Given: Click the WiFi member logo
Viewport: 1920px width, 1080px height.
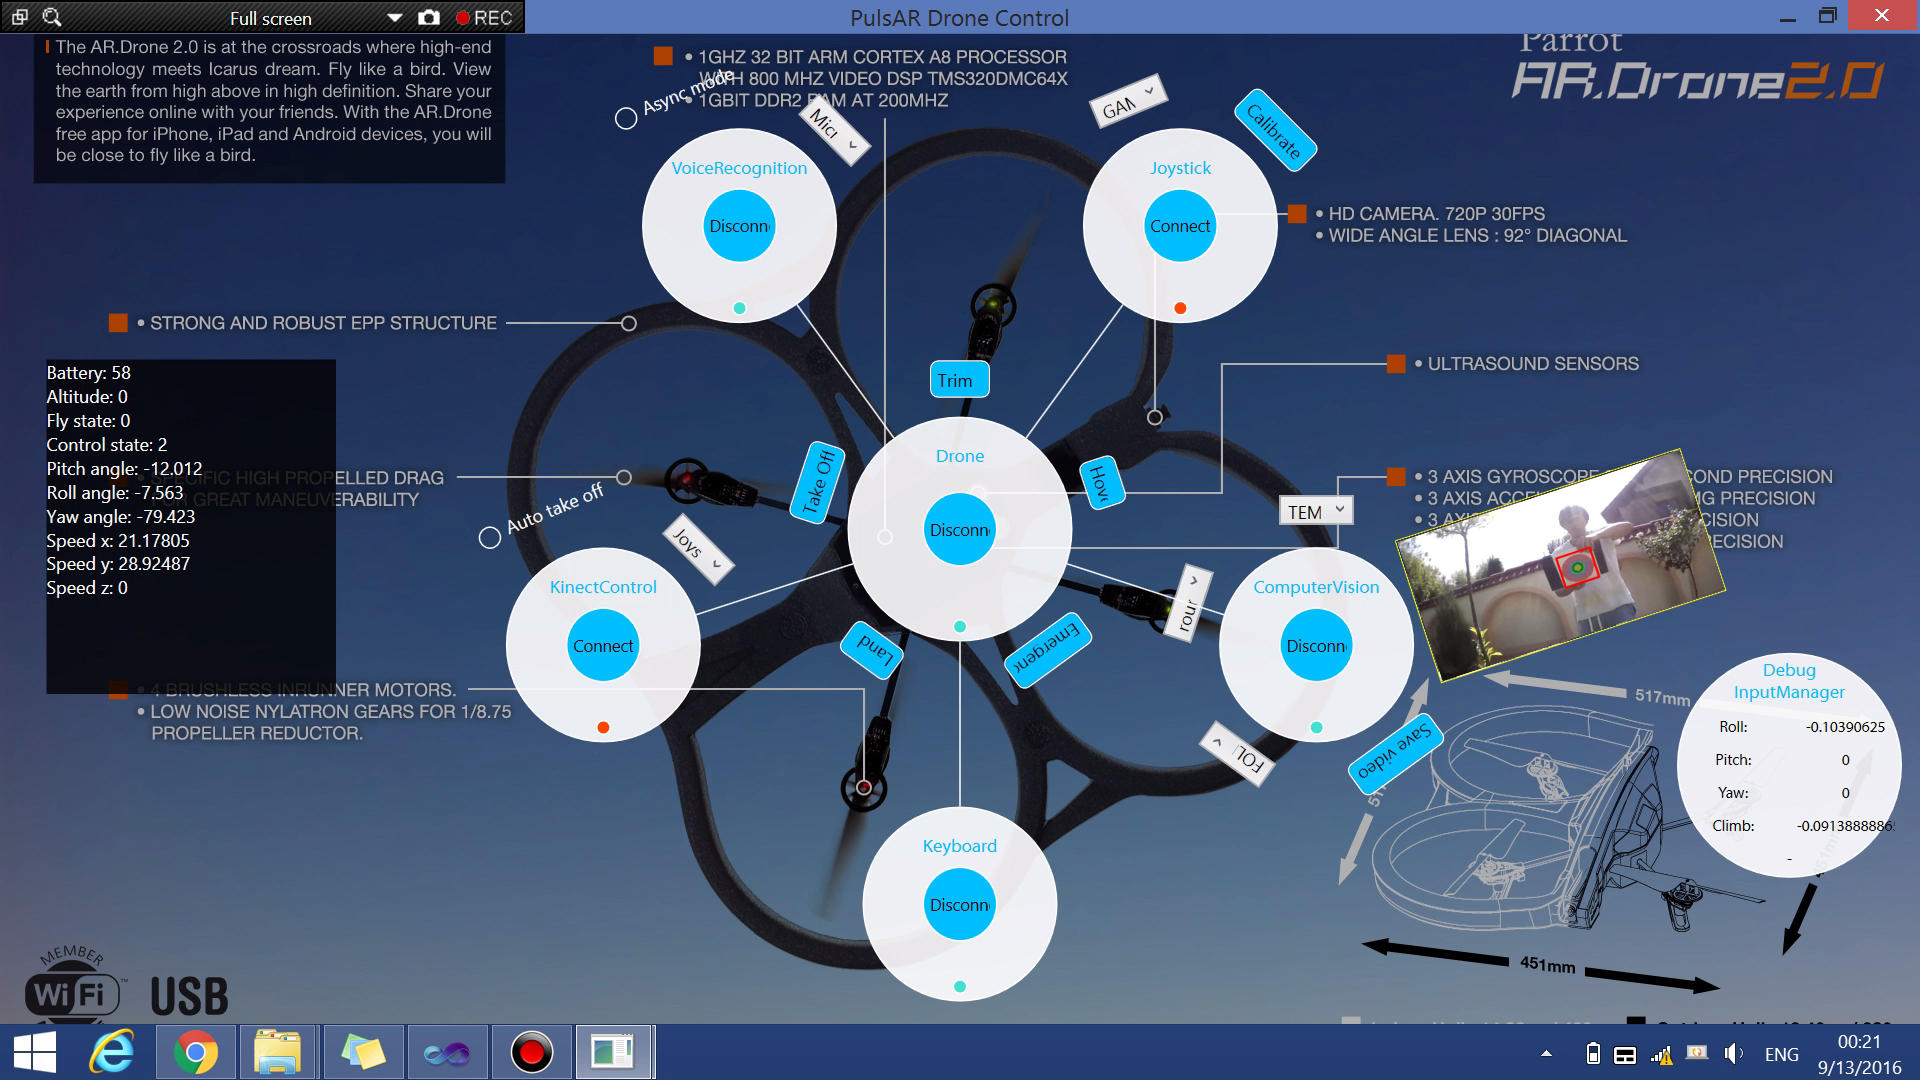Looking at the screenshot, I should [72, 985].
